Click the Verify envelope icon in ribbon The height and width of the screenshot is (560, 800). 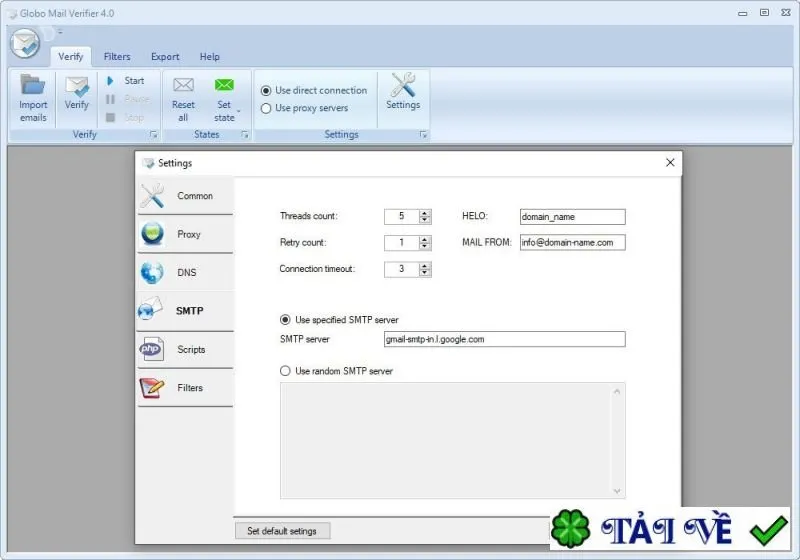(x=77, y=86)
